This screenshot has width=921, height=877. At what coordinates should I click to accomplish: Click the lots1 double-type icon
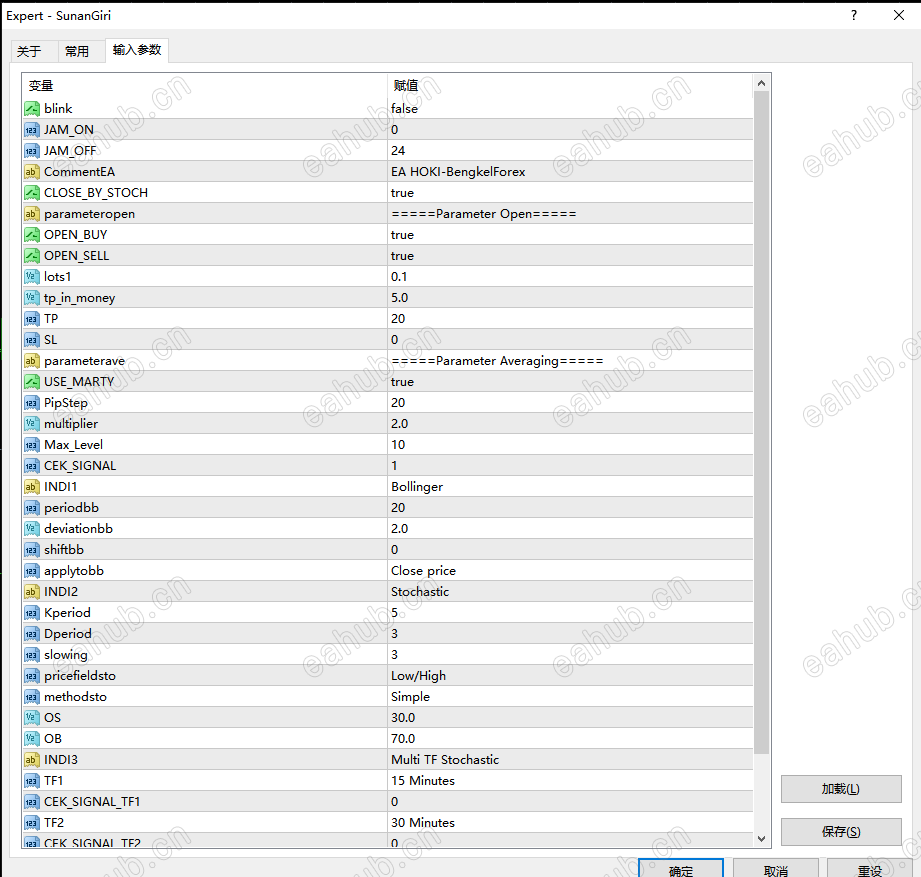[32, 277]
